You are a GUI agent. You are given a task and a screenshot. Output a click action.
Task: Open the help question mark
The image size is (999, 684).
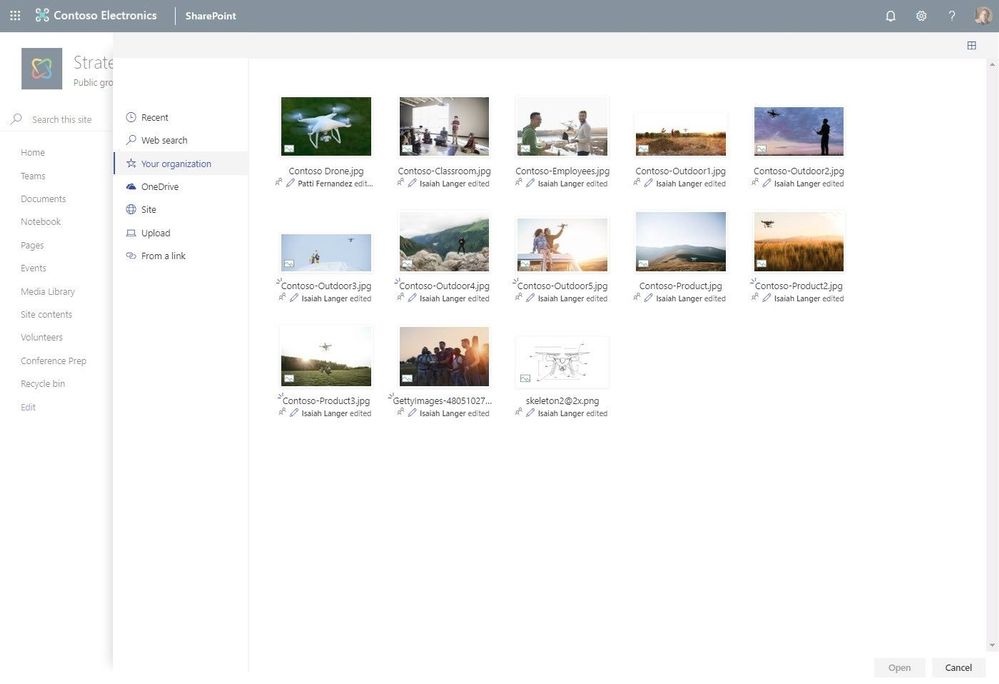click(x=951, y=15)
